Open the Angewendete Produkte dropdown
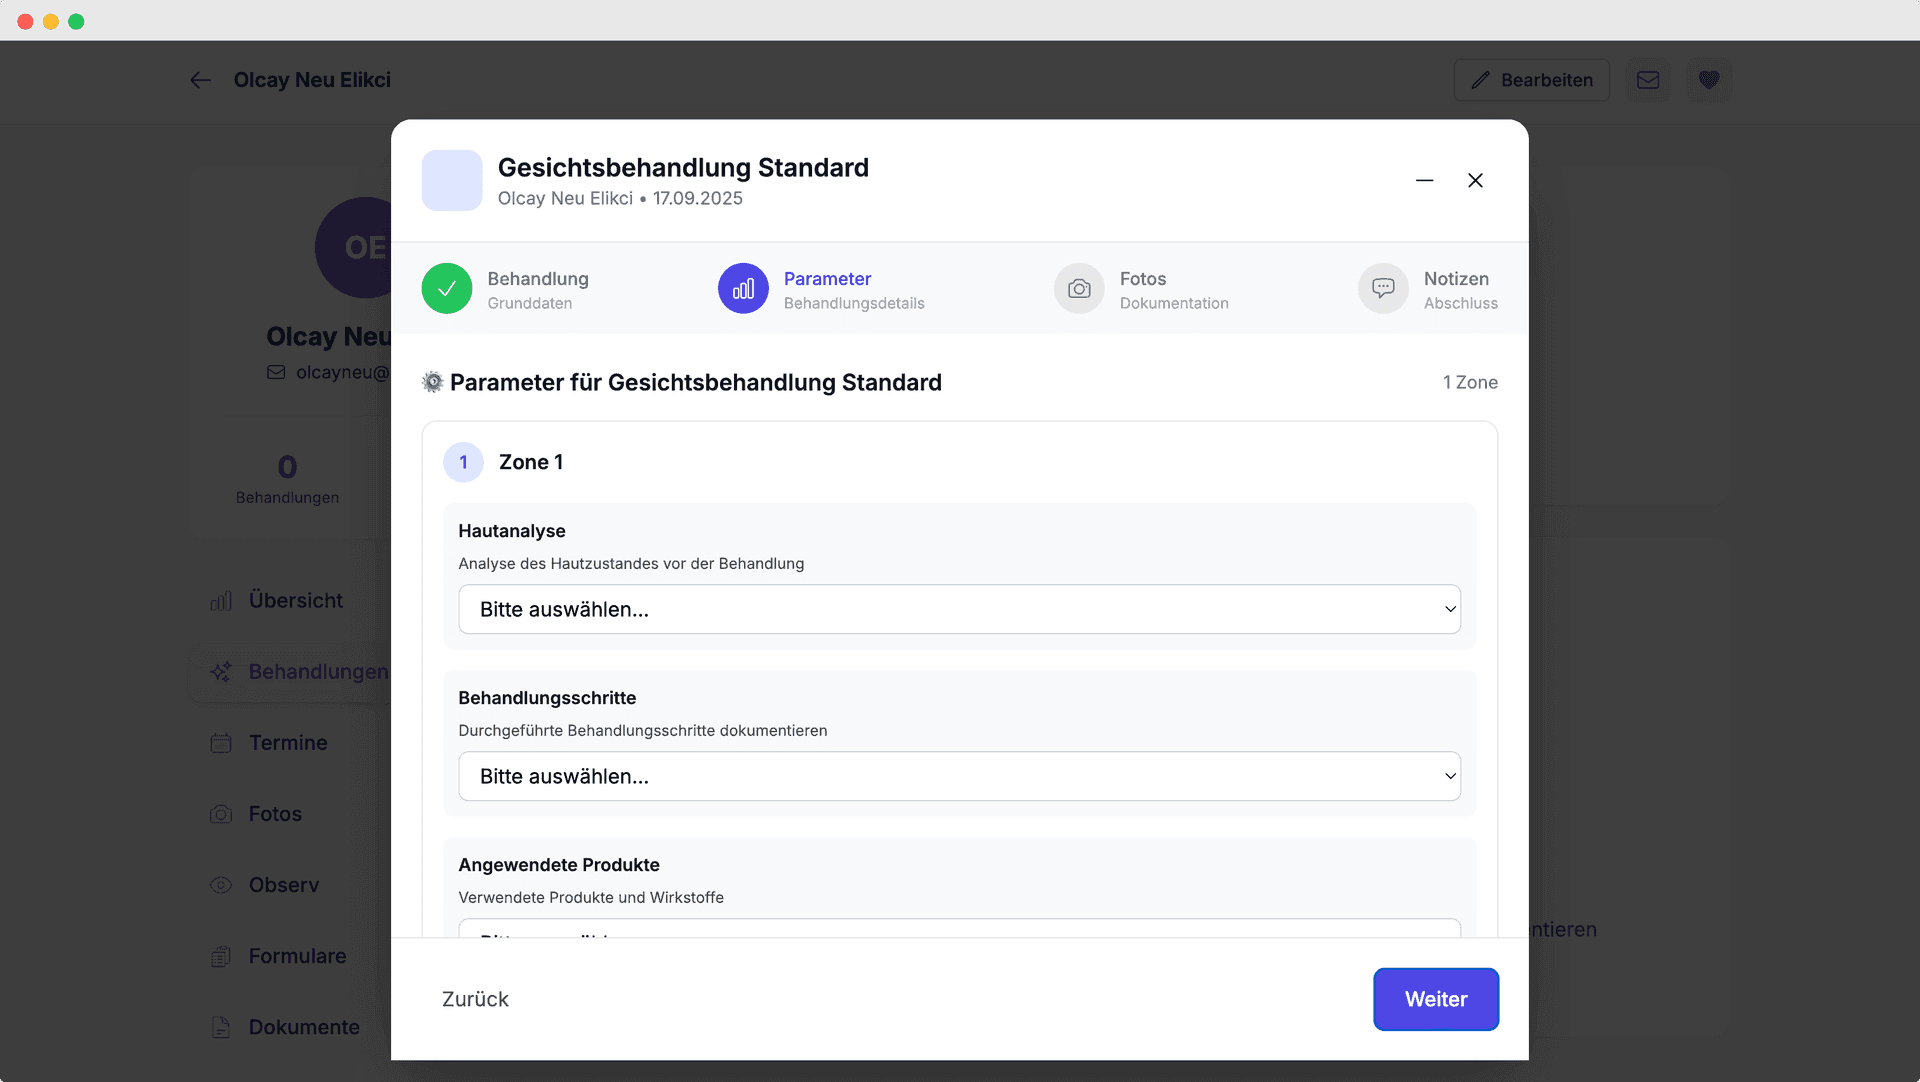1920x1082 pixels. pyautogui.click(x=959, y=935)
